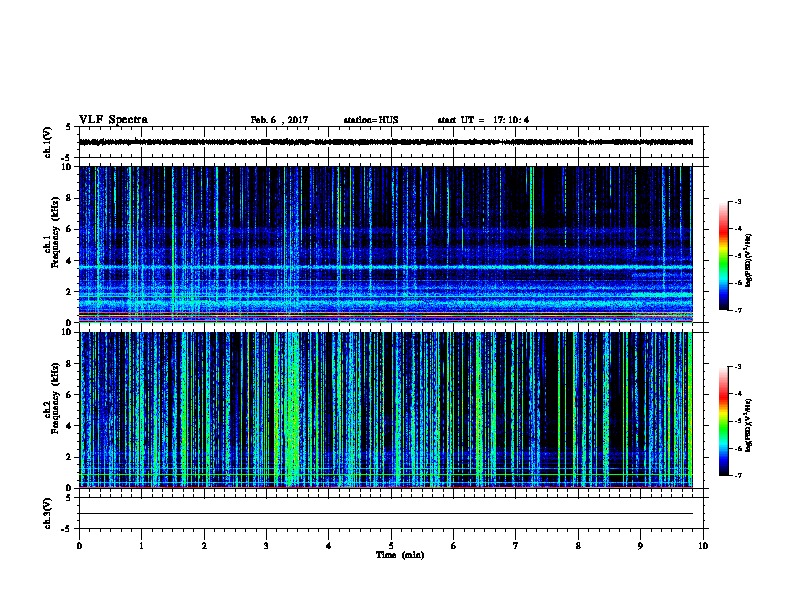Click the ch.1 colorbar log(PSD) unit label
The width and height of the screenshot is (792, 612).
tap(748, 260)
